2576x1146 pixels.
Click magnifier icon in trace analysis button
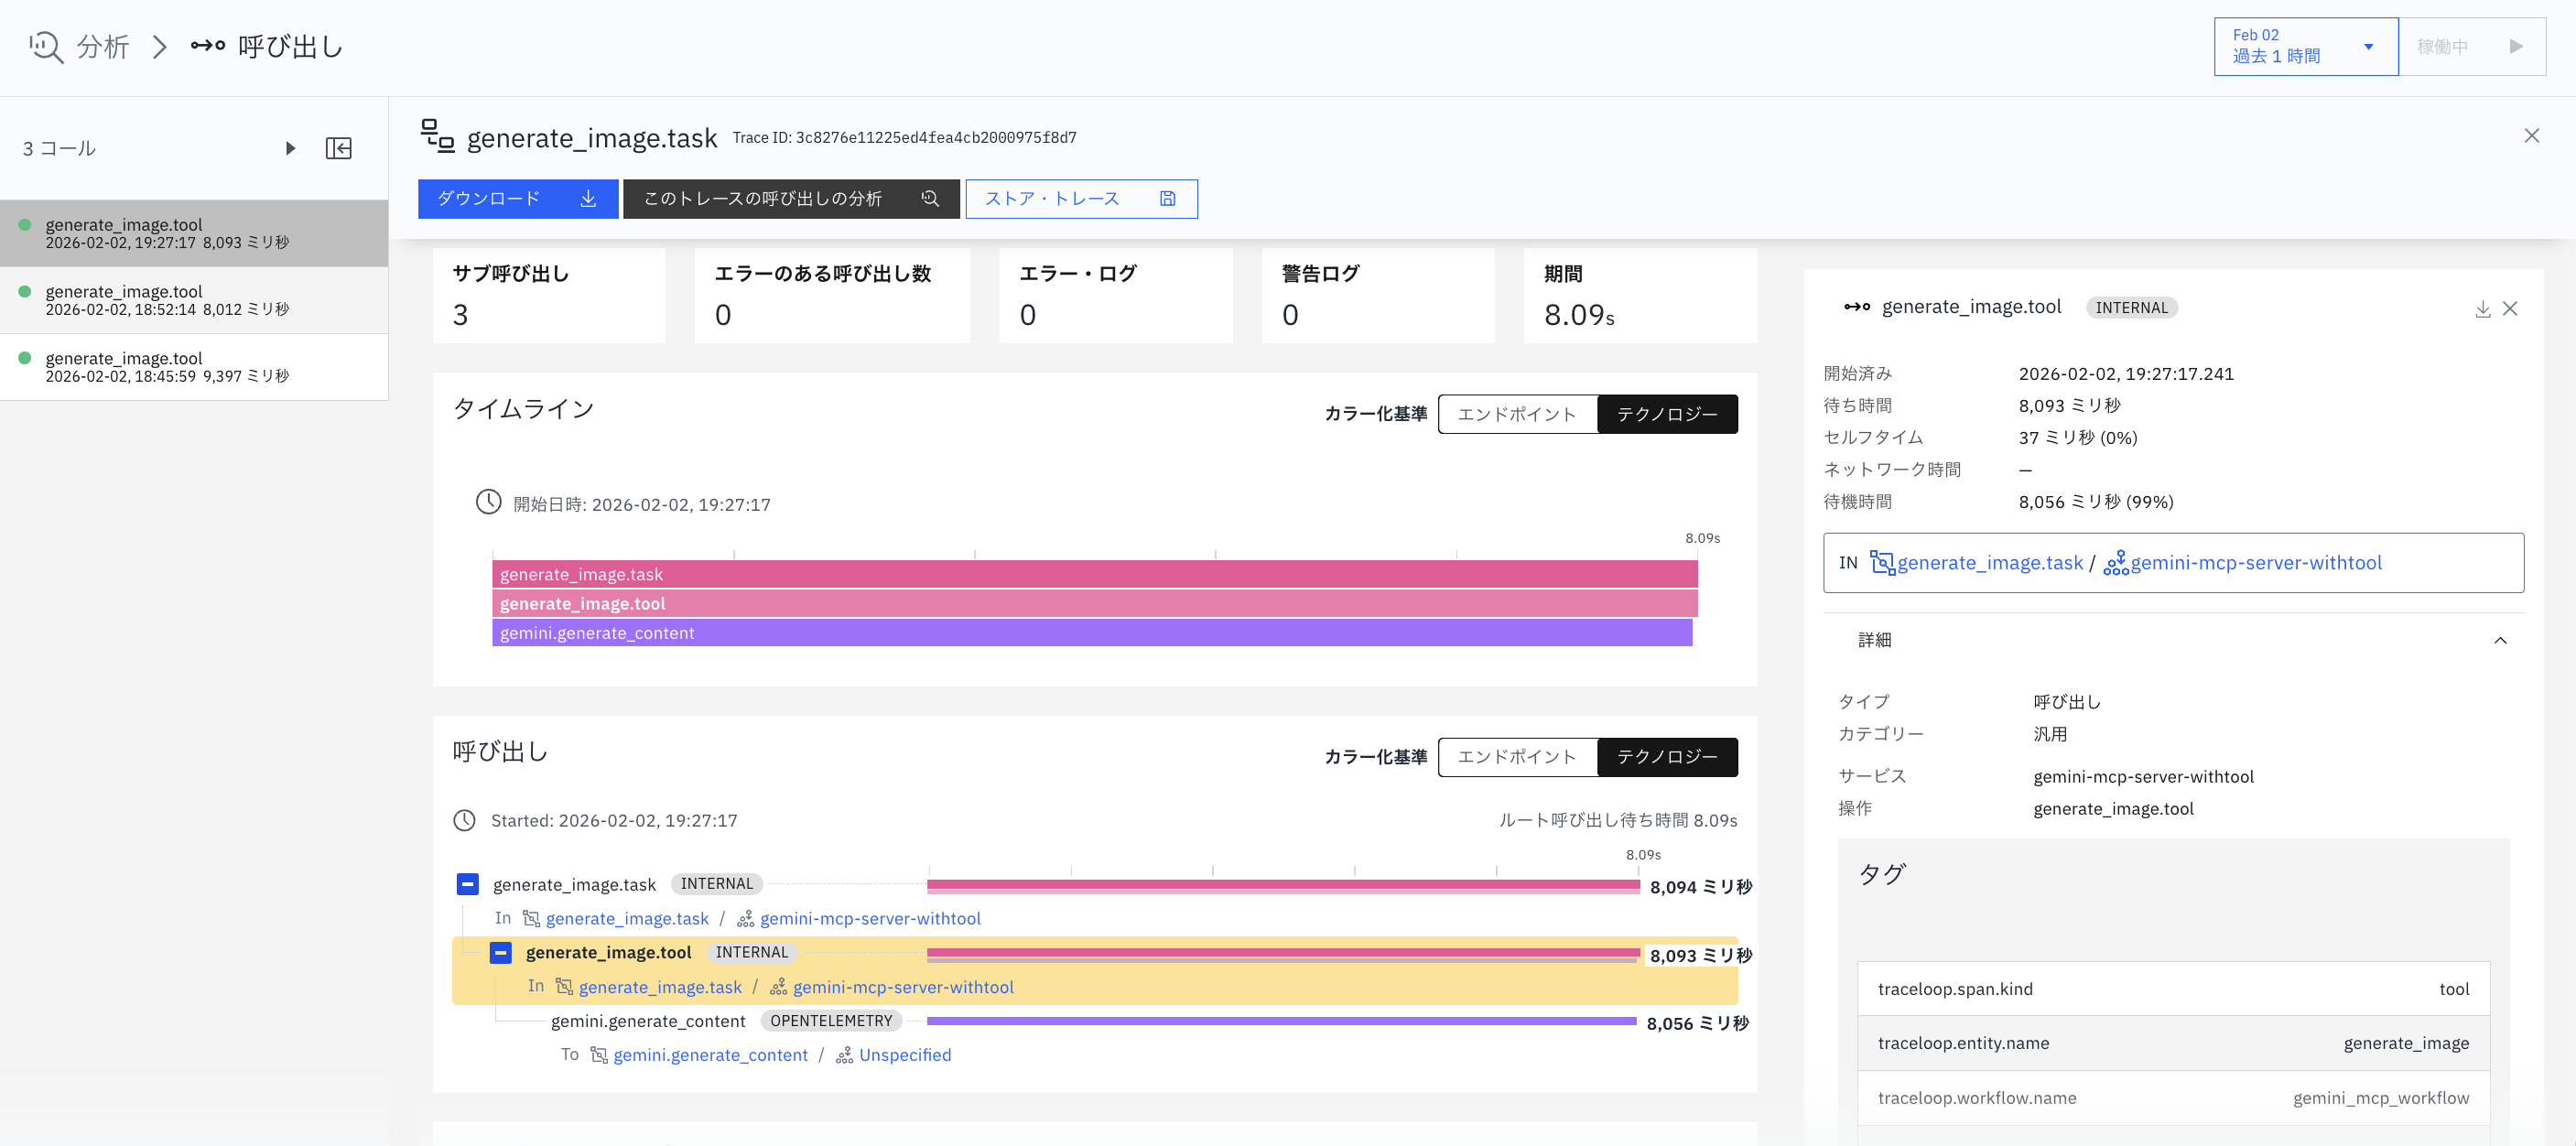tap(930, 198)
